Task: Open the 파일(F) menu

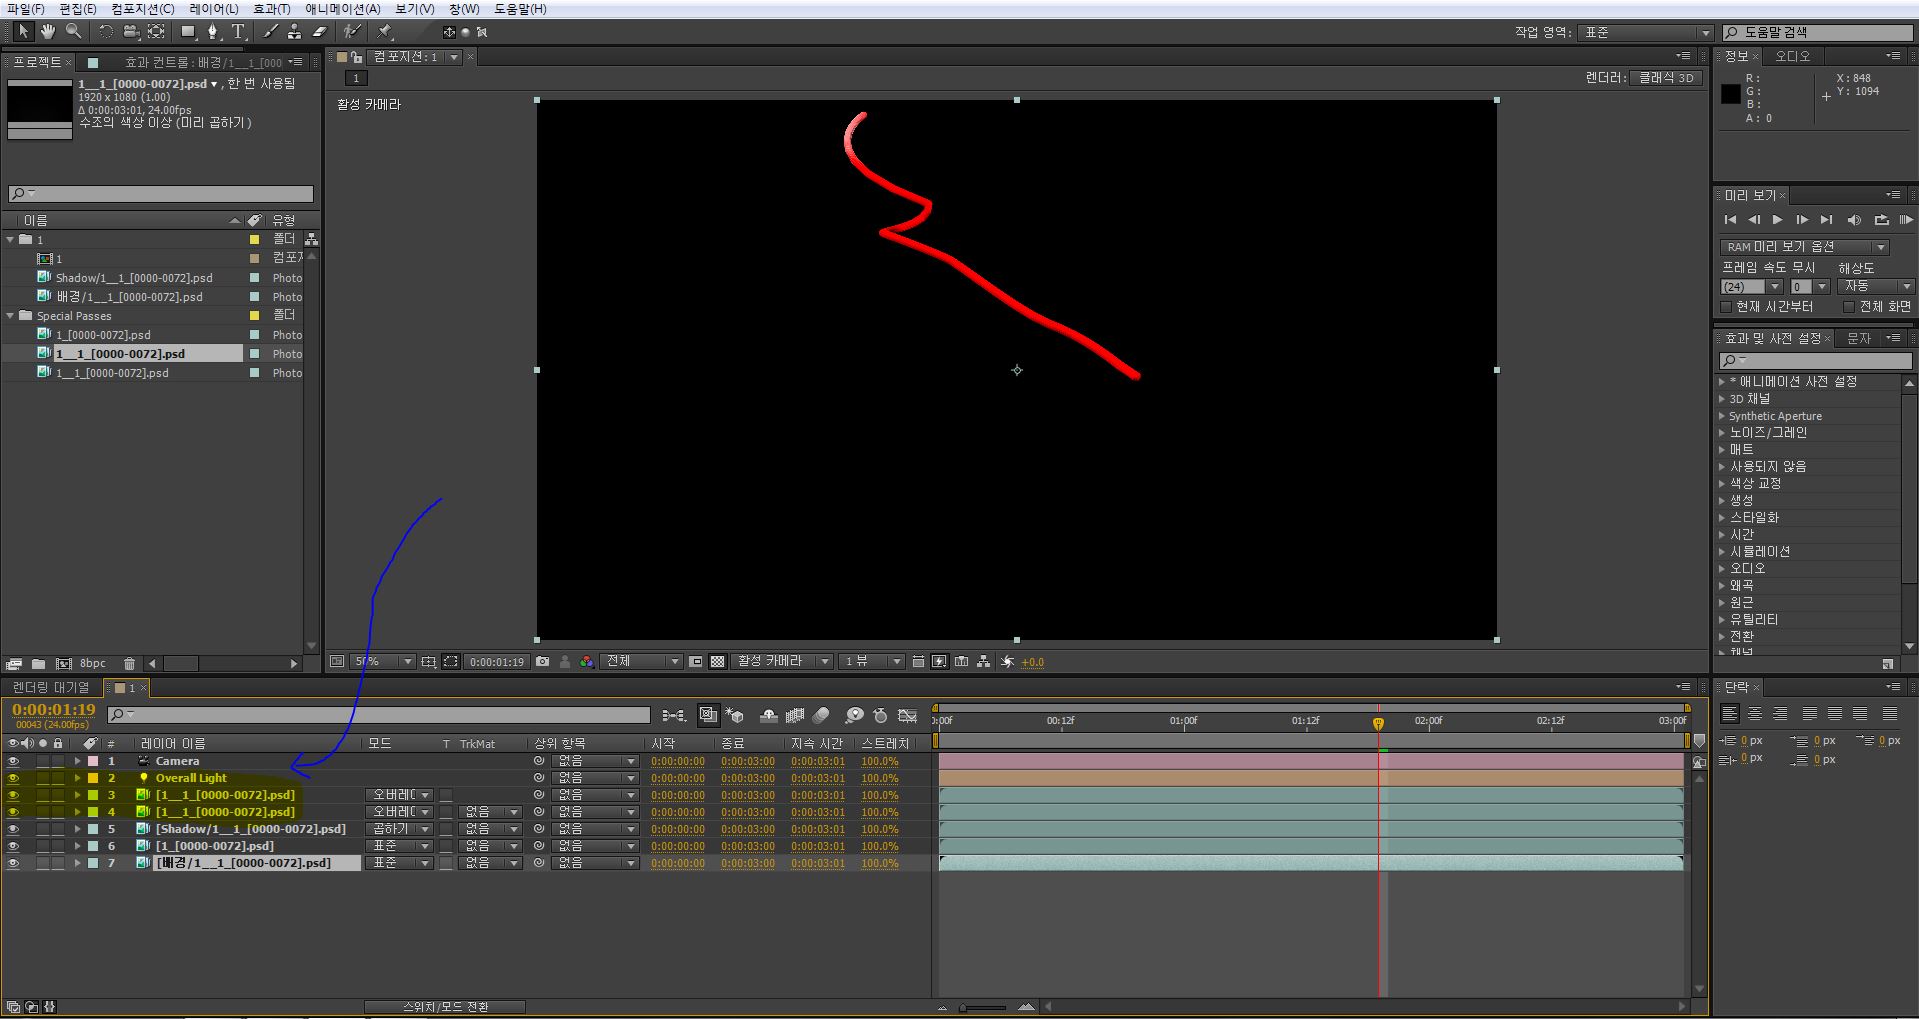Action: tap(25, 9)
